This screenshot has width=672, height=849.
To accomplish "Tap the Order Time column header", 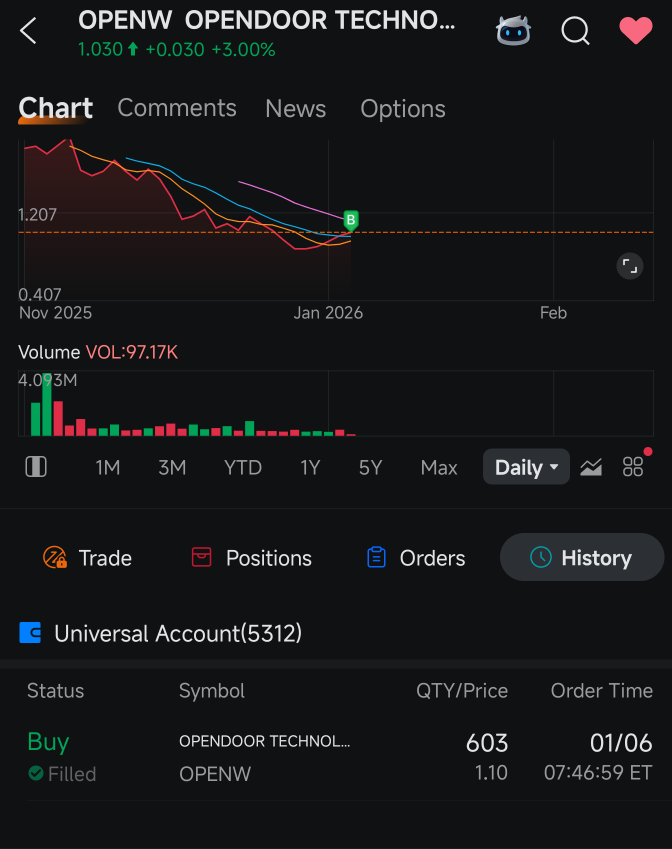I will tap(602, 691).
